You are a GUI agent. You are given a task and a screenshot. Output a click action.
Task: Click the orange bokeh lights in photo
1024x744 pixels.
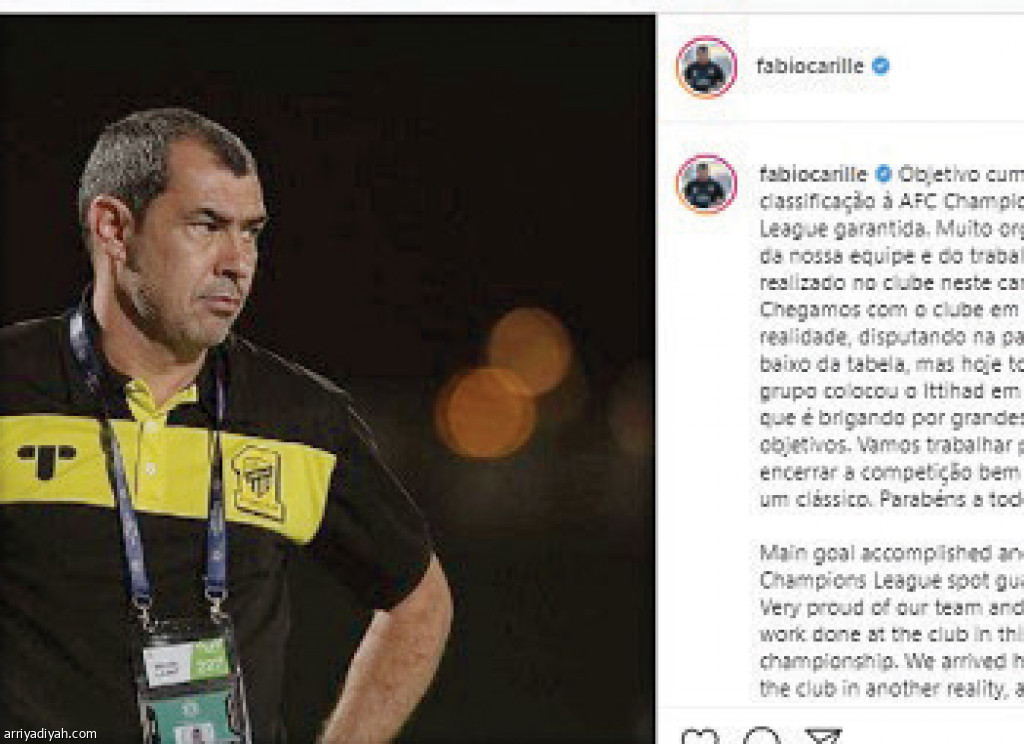tap(504, 383)
